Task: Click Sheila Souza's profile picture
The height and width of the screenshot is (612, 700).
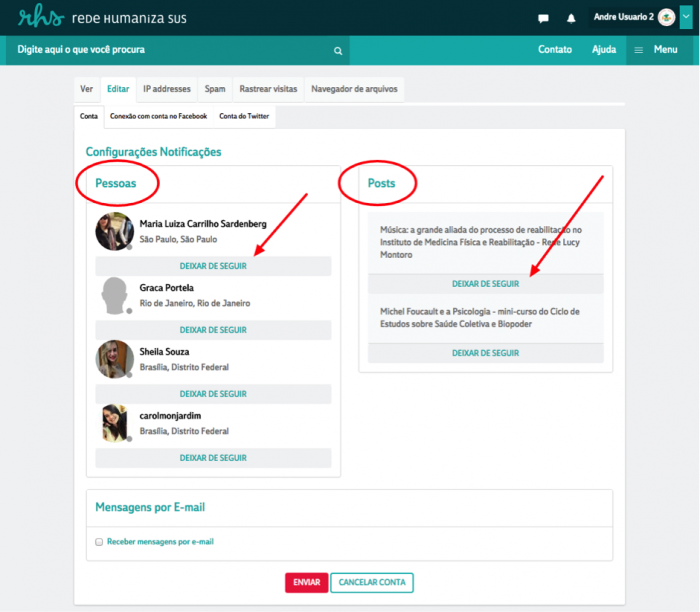Action: pyautogui.click(x=114, y=359)
